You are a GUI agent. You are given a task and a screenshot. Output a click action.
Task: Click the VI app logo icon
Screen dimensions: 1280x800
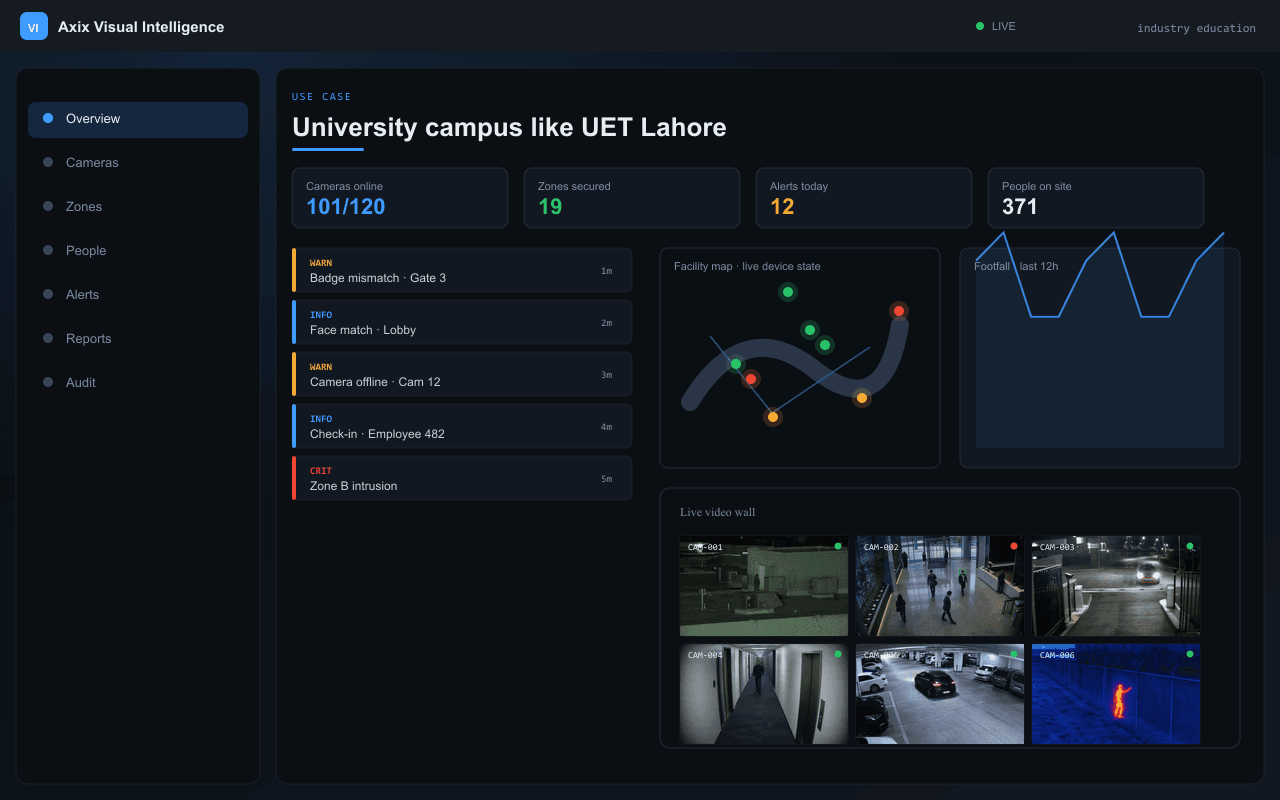(x=34, y=27)
